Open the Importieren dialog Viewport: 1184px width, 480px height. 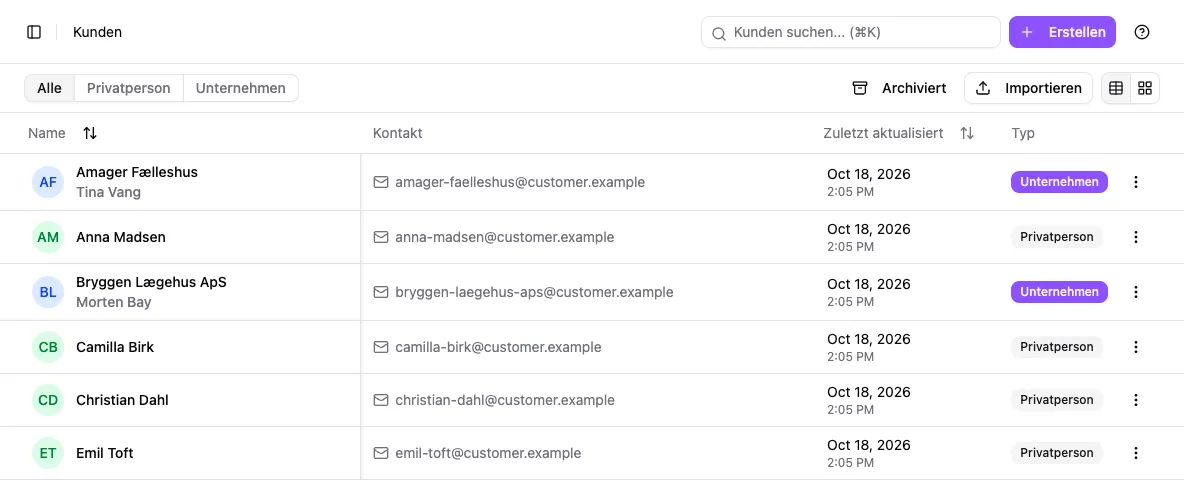point(1028,88)
